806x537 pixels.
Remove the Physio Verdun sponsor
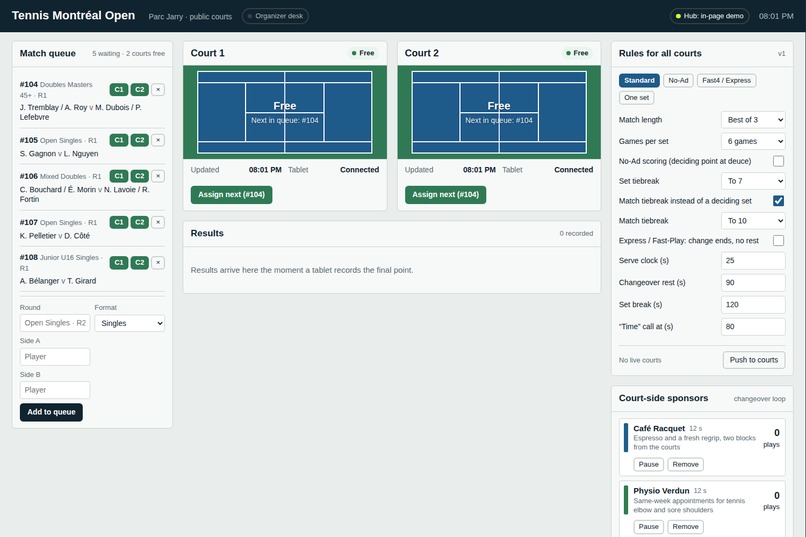685,526
